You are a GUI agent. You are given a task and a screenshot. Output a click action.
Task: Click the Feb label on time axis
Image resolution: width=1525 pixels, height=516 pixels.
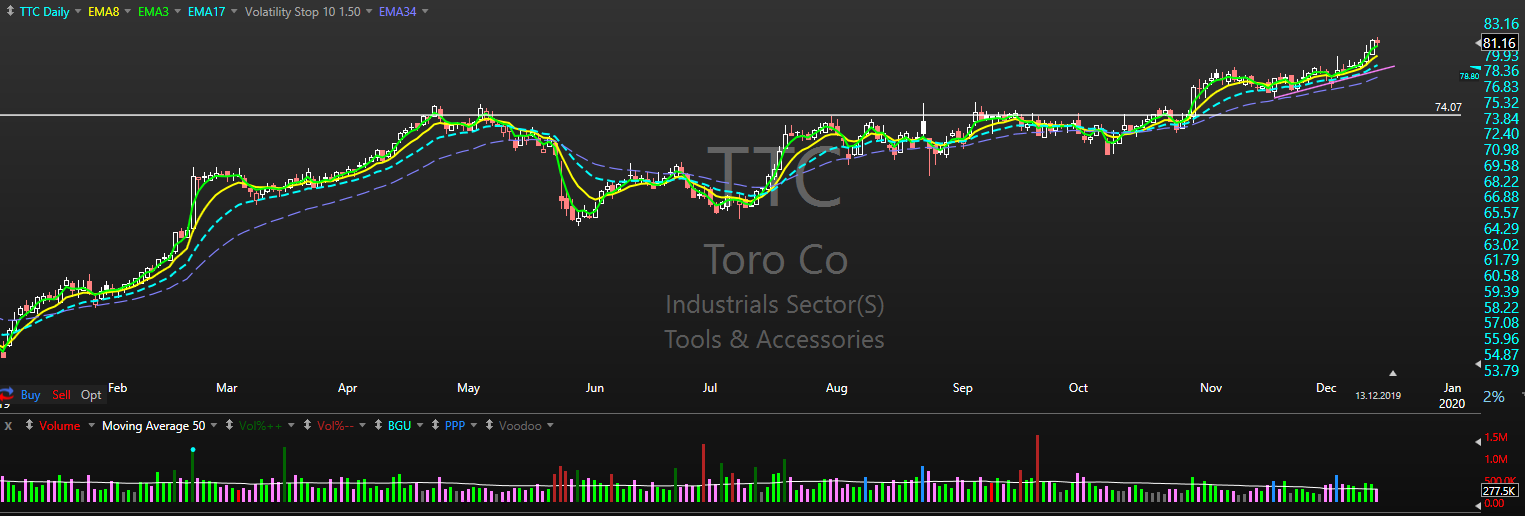(x=118, y=388)
